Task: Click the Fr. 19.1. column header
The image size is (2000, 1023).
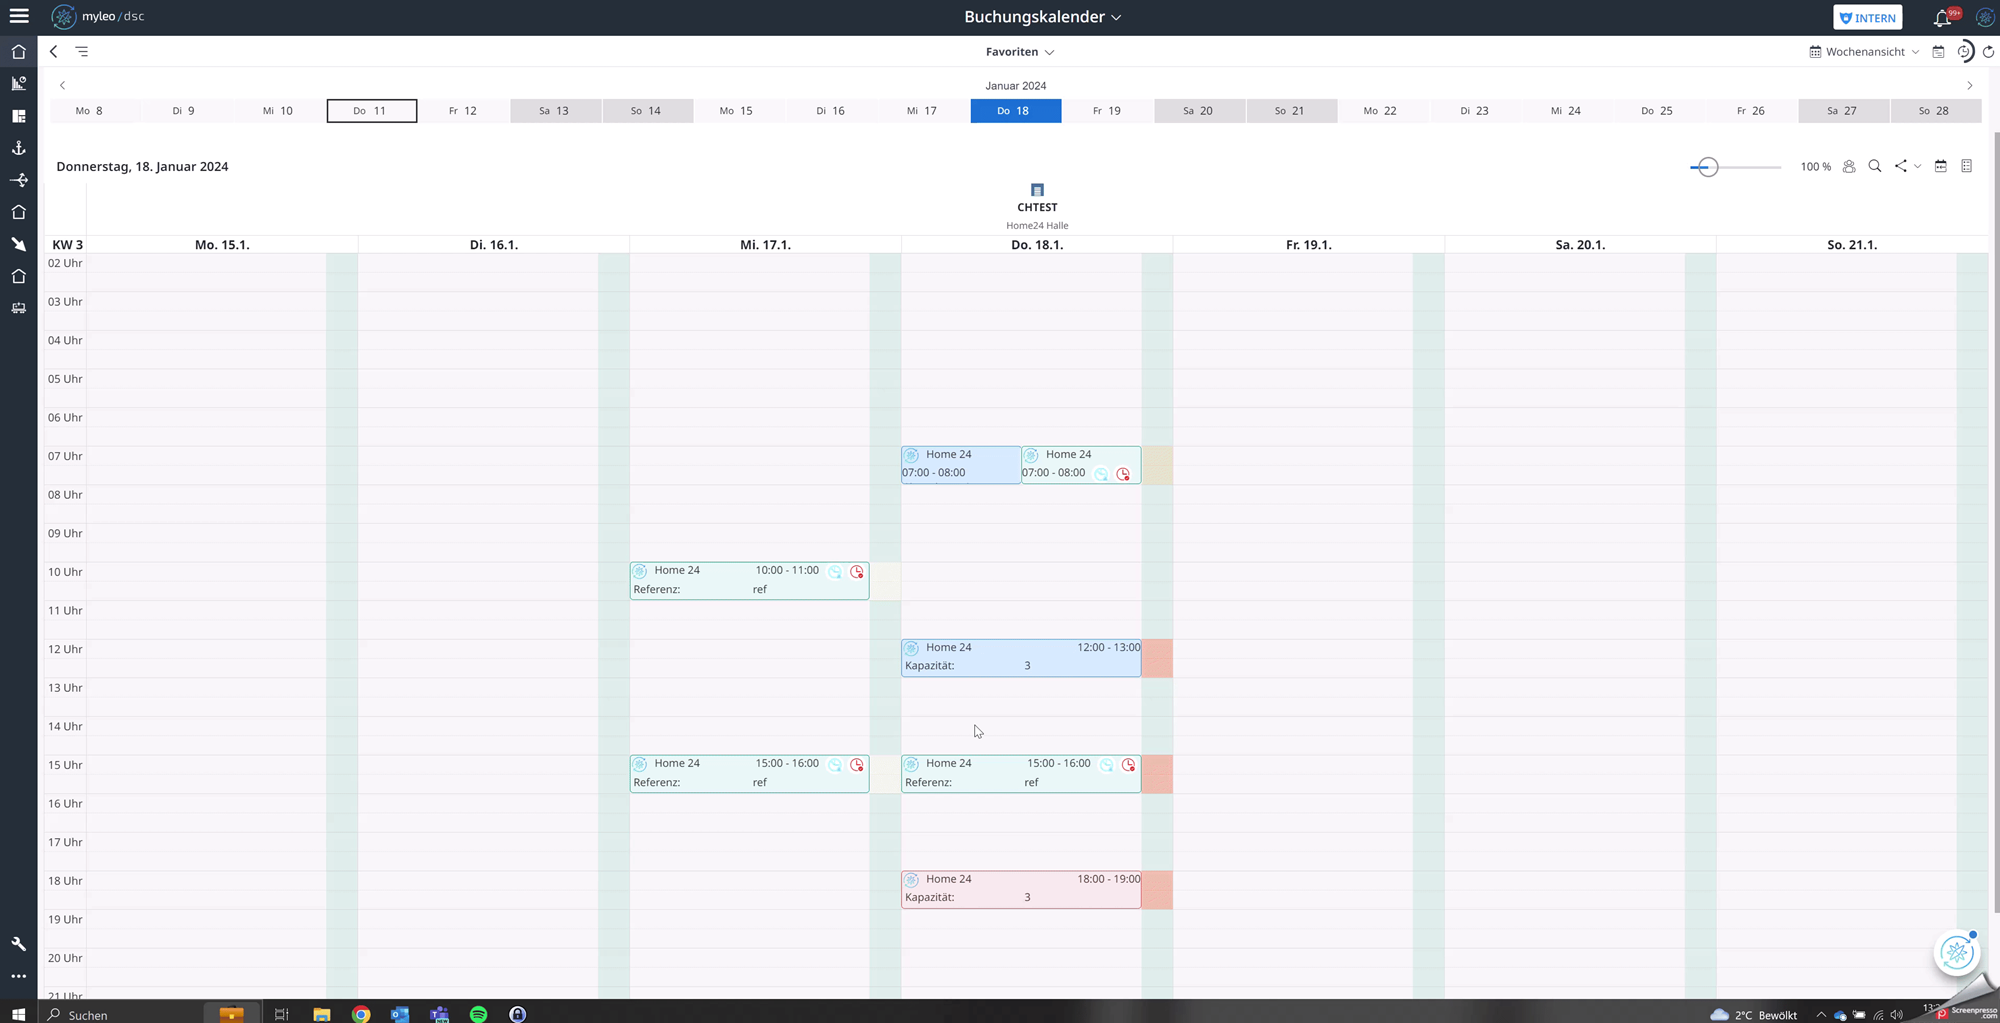Action: pos(1308,245)
